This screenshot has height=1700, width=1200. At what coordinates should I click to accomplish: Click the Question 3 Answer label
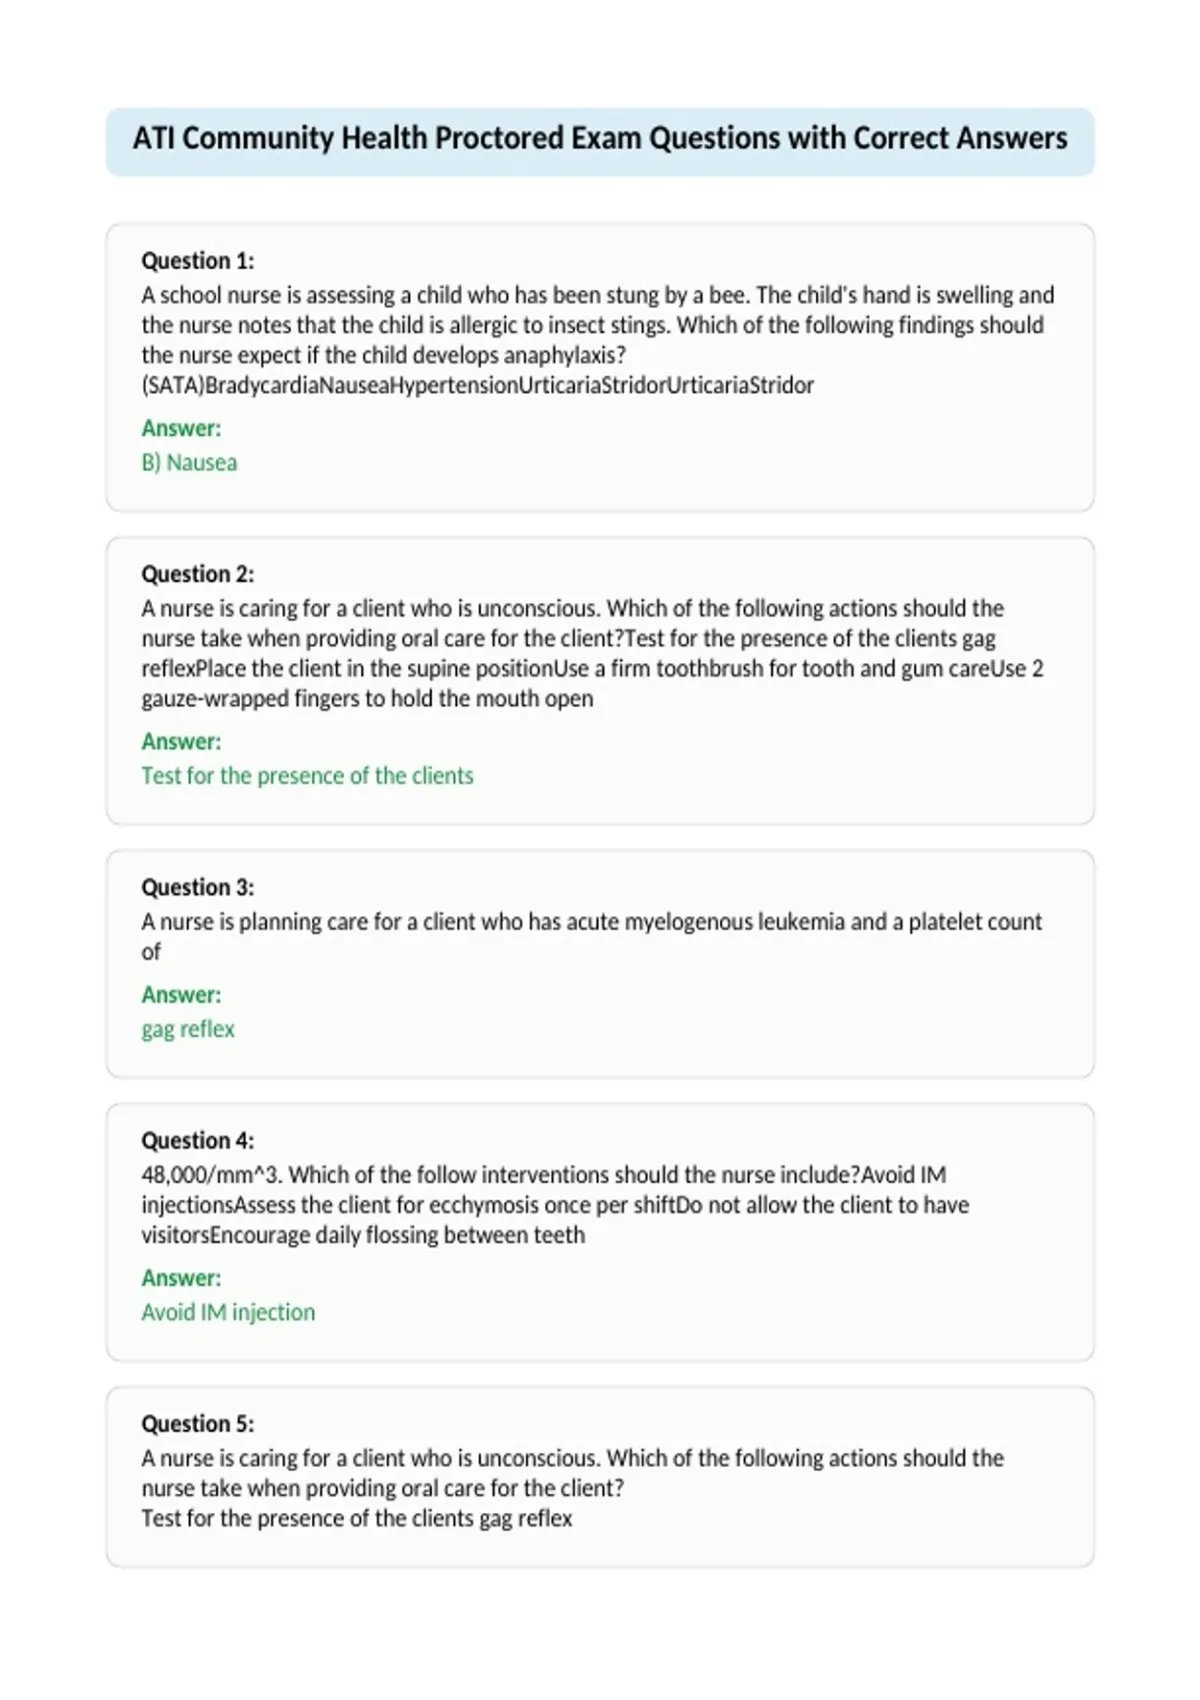click(x=181, y=994)
